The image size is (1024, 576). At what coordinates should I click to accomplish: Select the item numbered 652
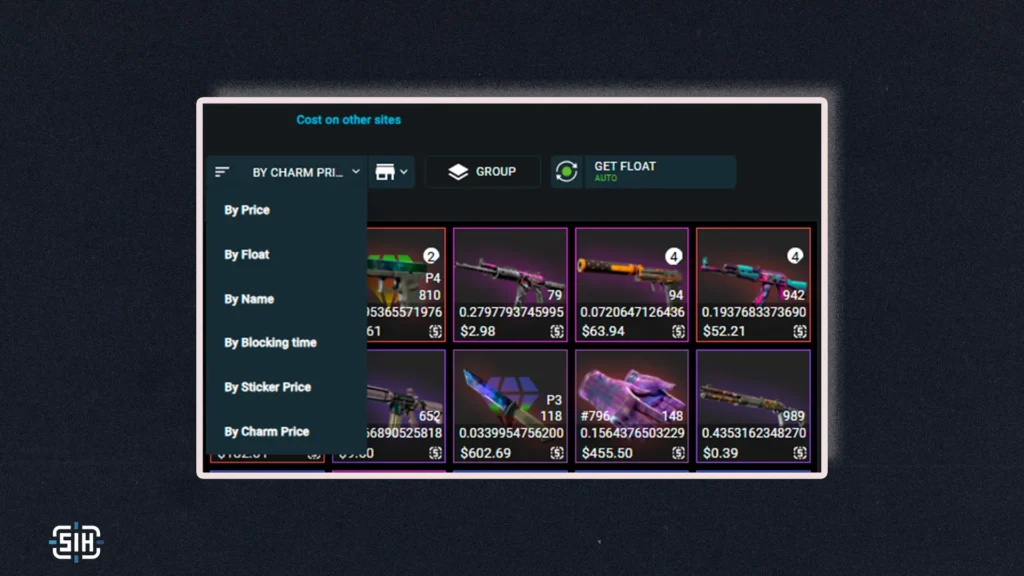(x=406, y=406)
